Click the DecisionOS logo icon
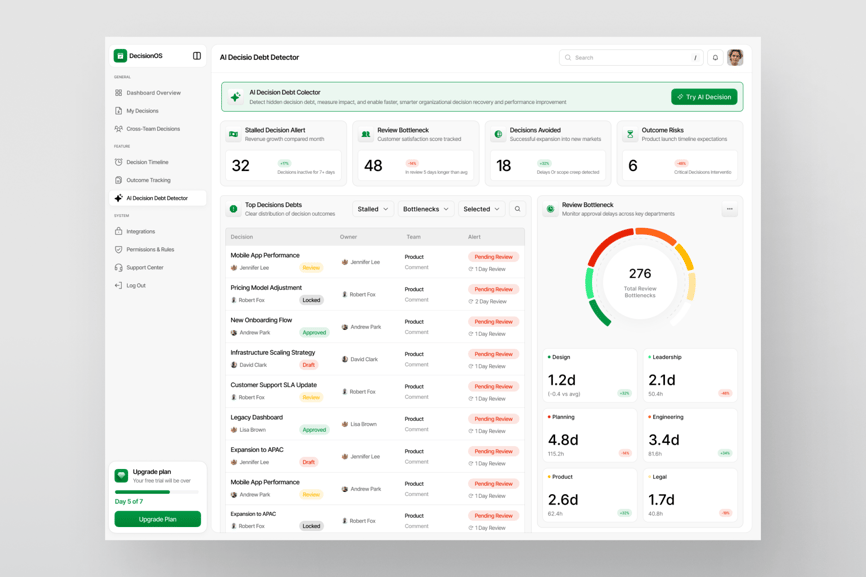The width and height of the screenshot is (866, 577). click(120, 56)
